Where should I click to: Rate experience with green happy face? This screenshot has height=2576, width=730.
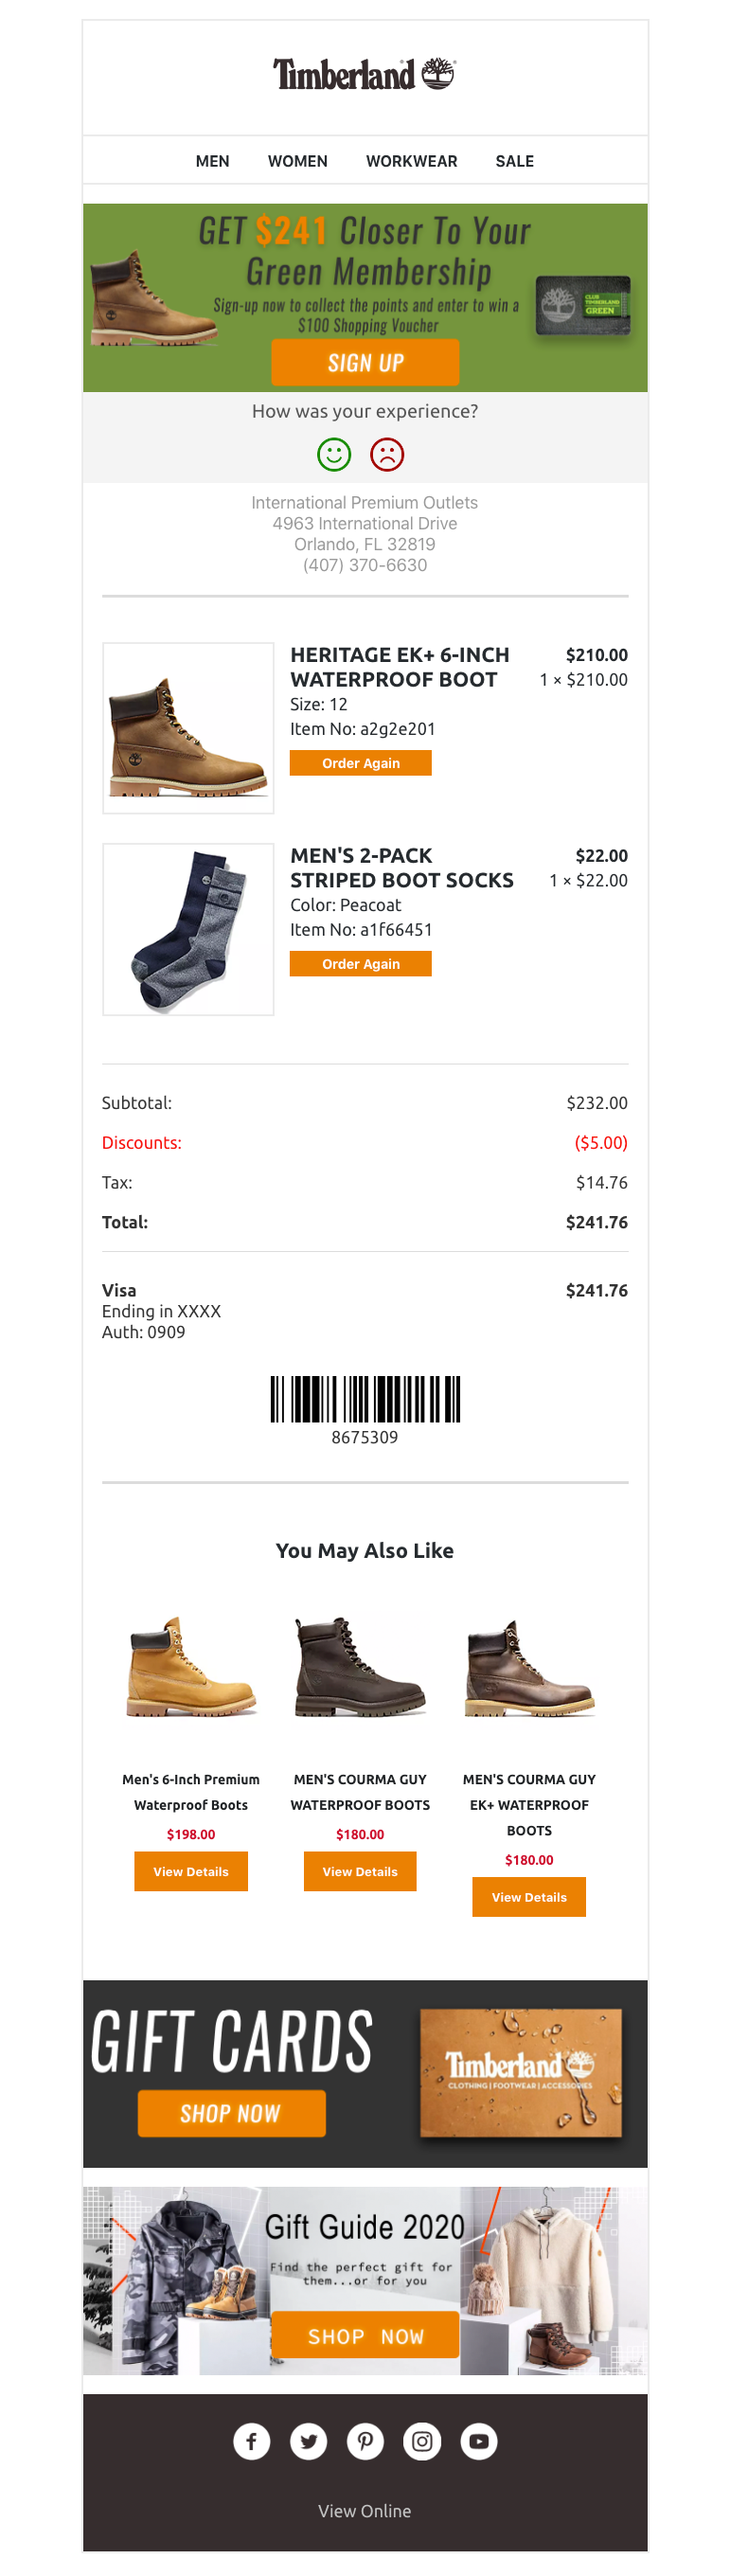point(334,455)
